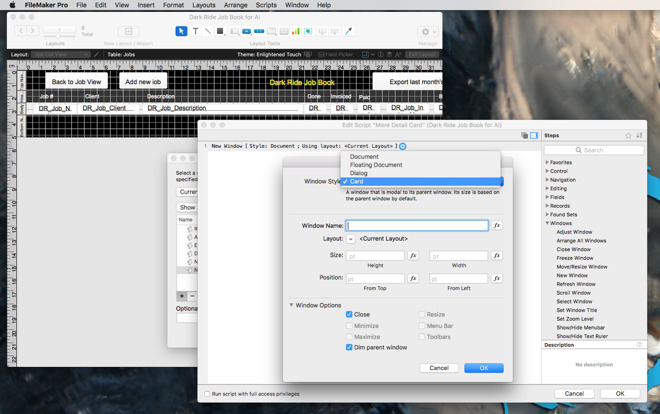Open the formula editor for From Top
Screen dimensions: 660x414
click(x=413, y=279)
